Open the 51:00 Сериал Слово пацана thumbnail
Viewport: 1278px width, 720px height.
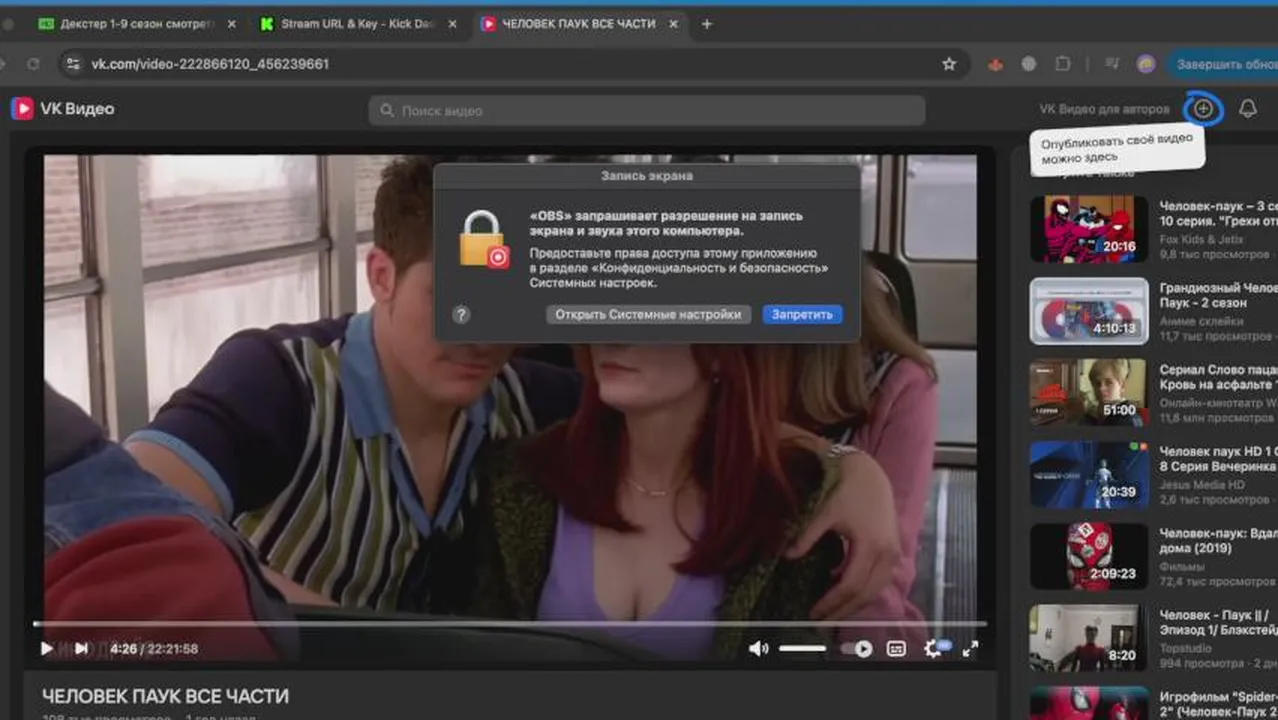(1089, 393)
